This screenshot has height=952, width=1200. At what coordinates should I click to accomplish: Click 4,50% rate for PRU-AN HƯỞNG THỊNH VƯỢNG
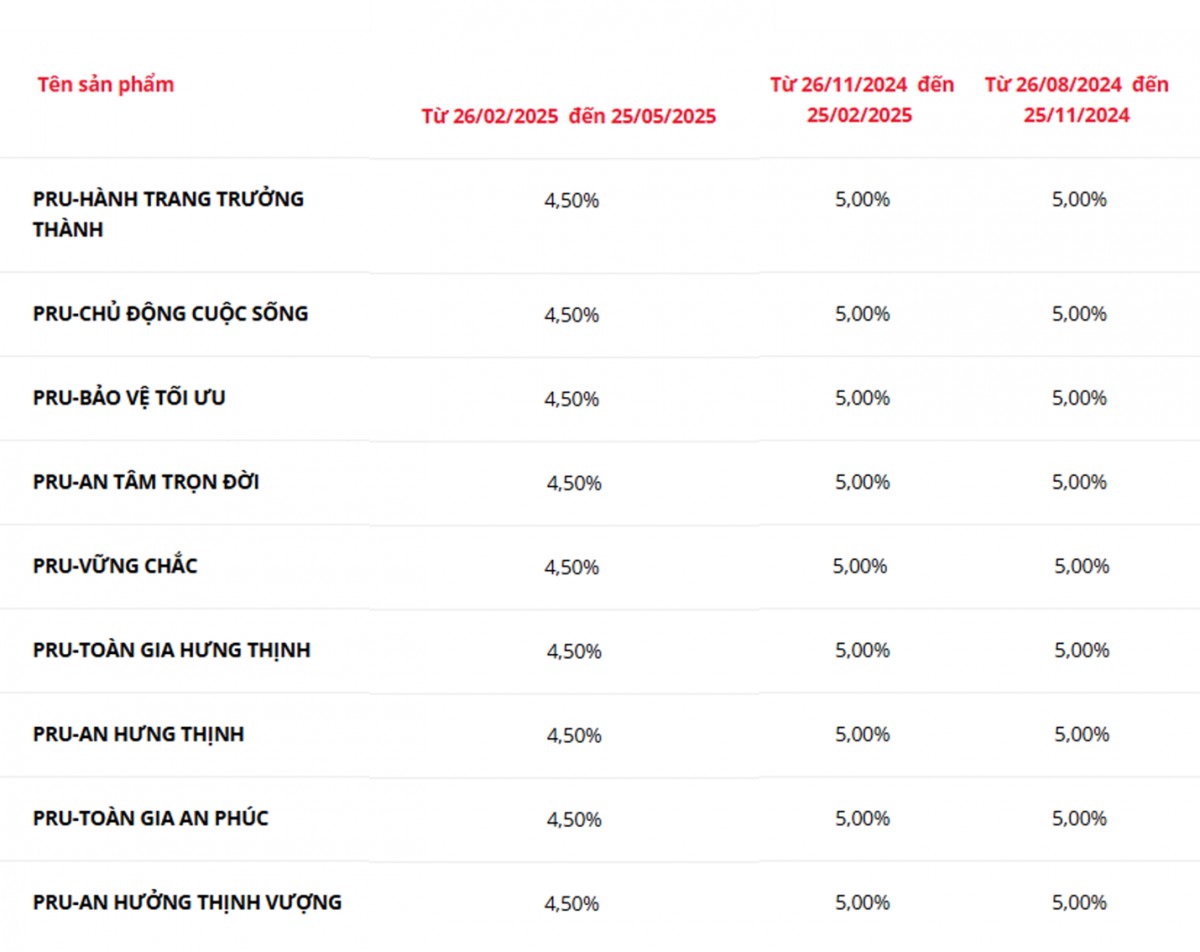(x=571, y=903)
